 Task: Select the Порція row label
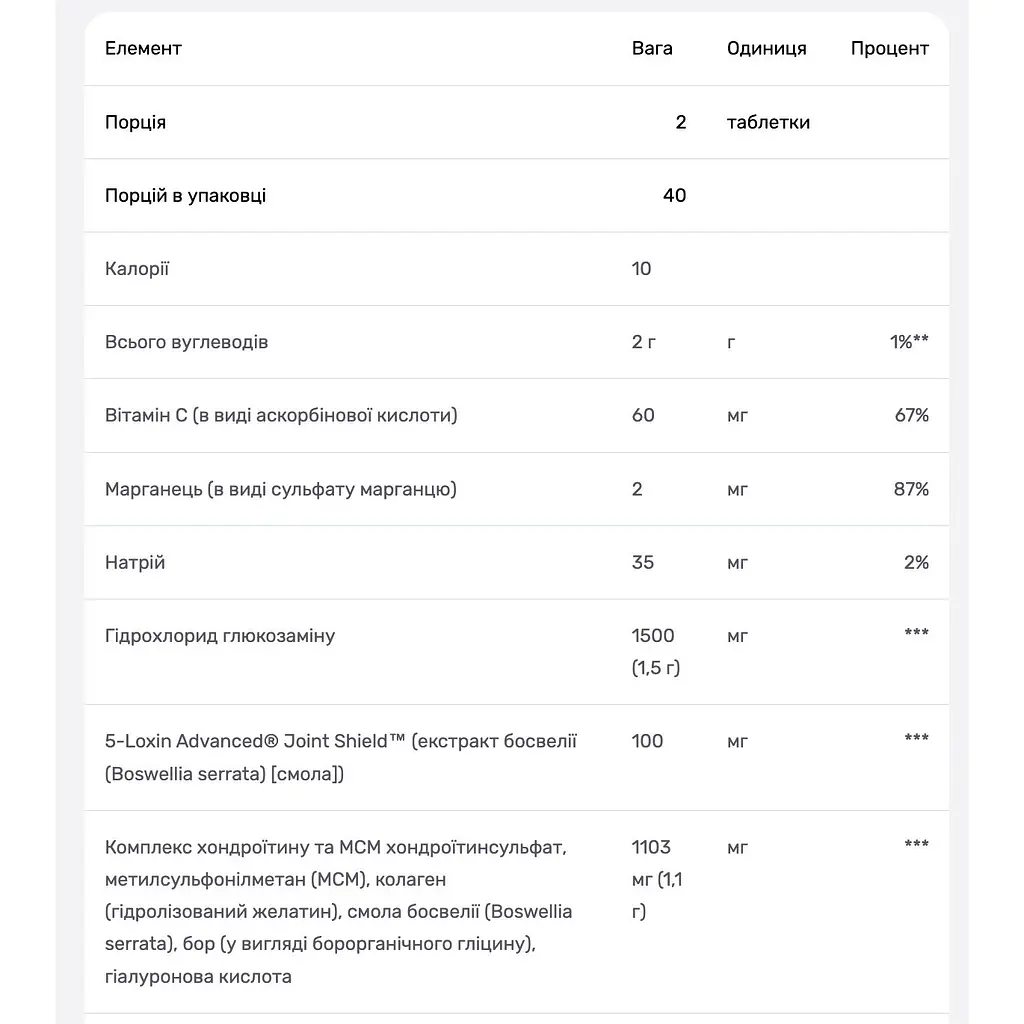(x=135, y=122)
